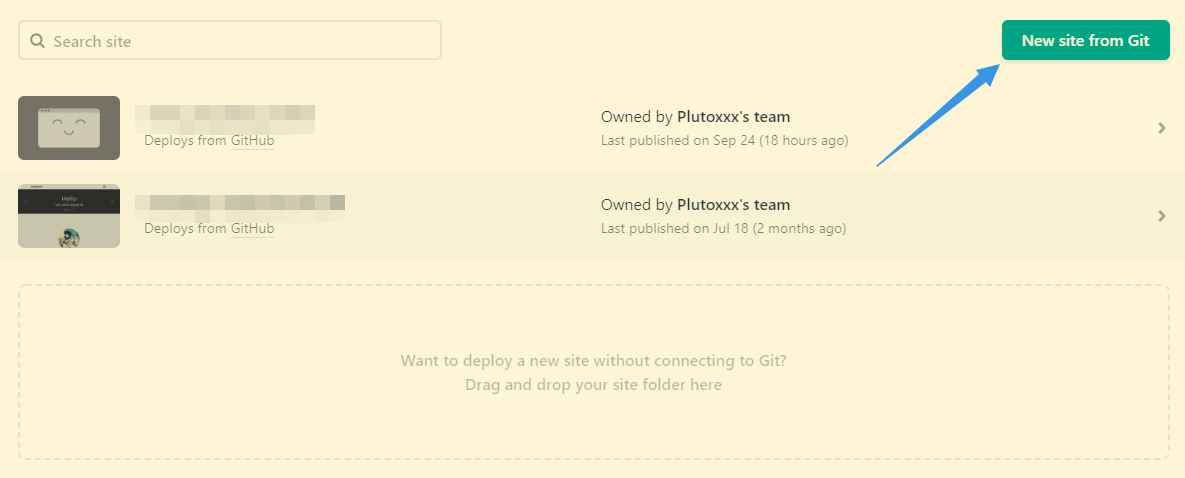Click the blurred name of the second site
The image size is (1185, 478).
tap(240, 205)
